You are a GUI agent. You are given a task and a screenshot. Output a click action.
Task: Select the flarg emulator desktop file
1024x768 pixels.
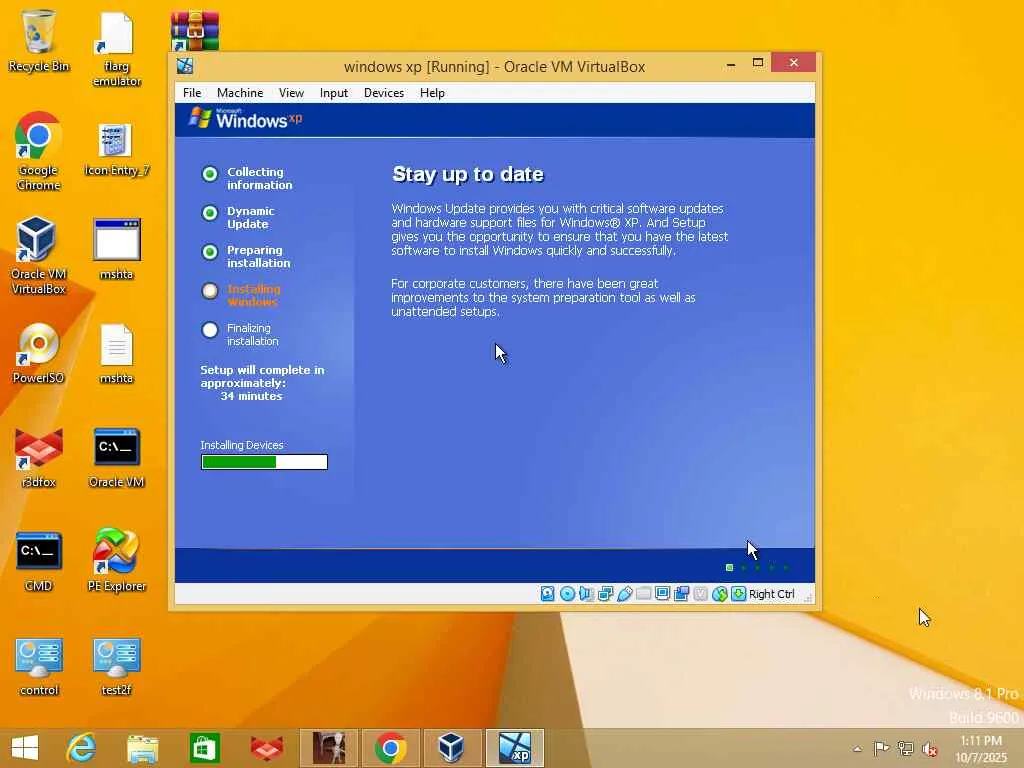[116, 50]
